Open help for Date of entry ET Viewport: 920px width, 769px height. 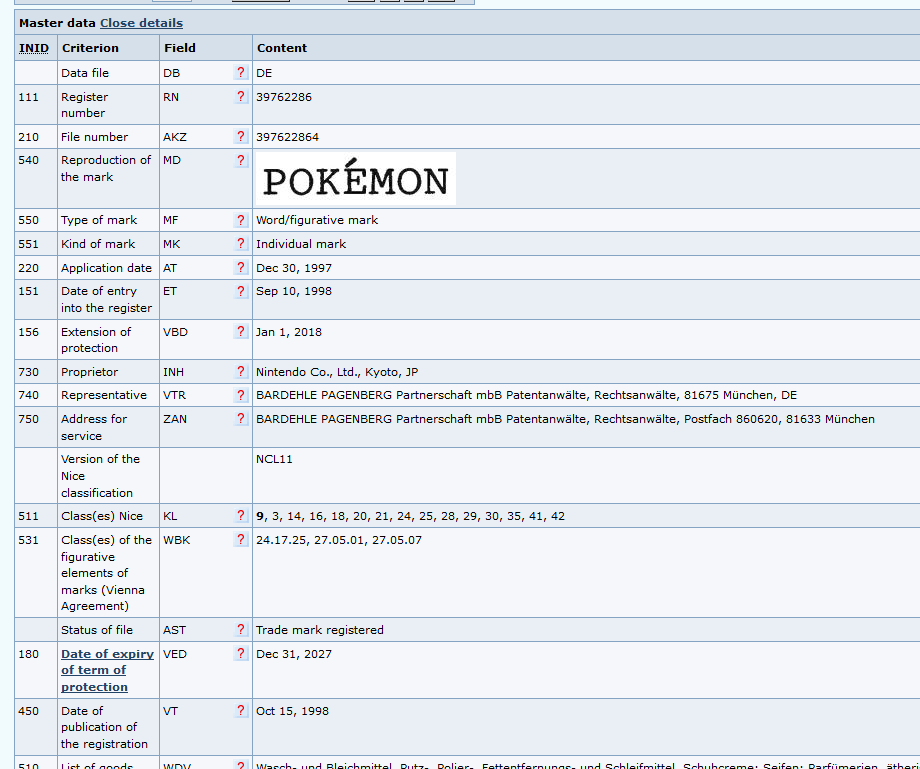[x=241, y=291]
